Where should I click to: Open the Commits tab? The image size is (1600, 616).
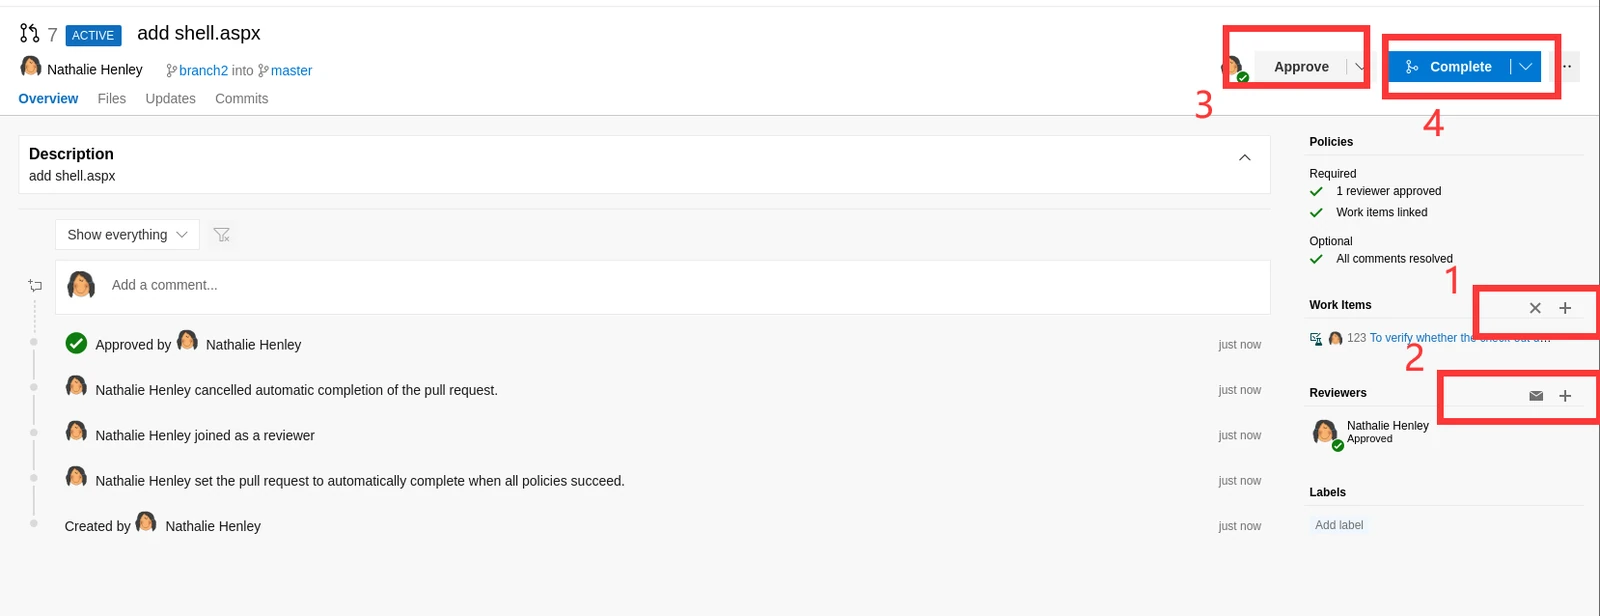click(x=241, y=98)
